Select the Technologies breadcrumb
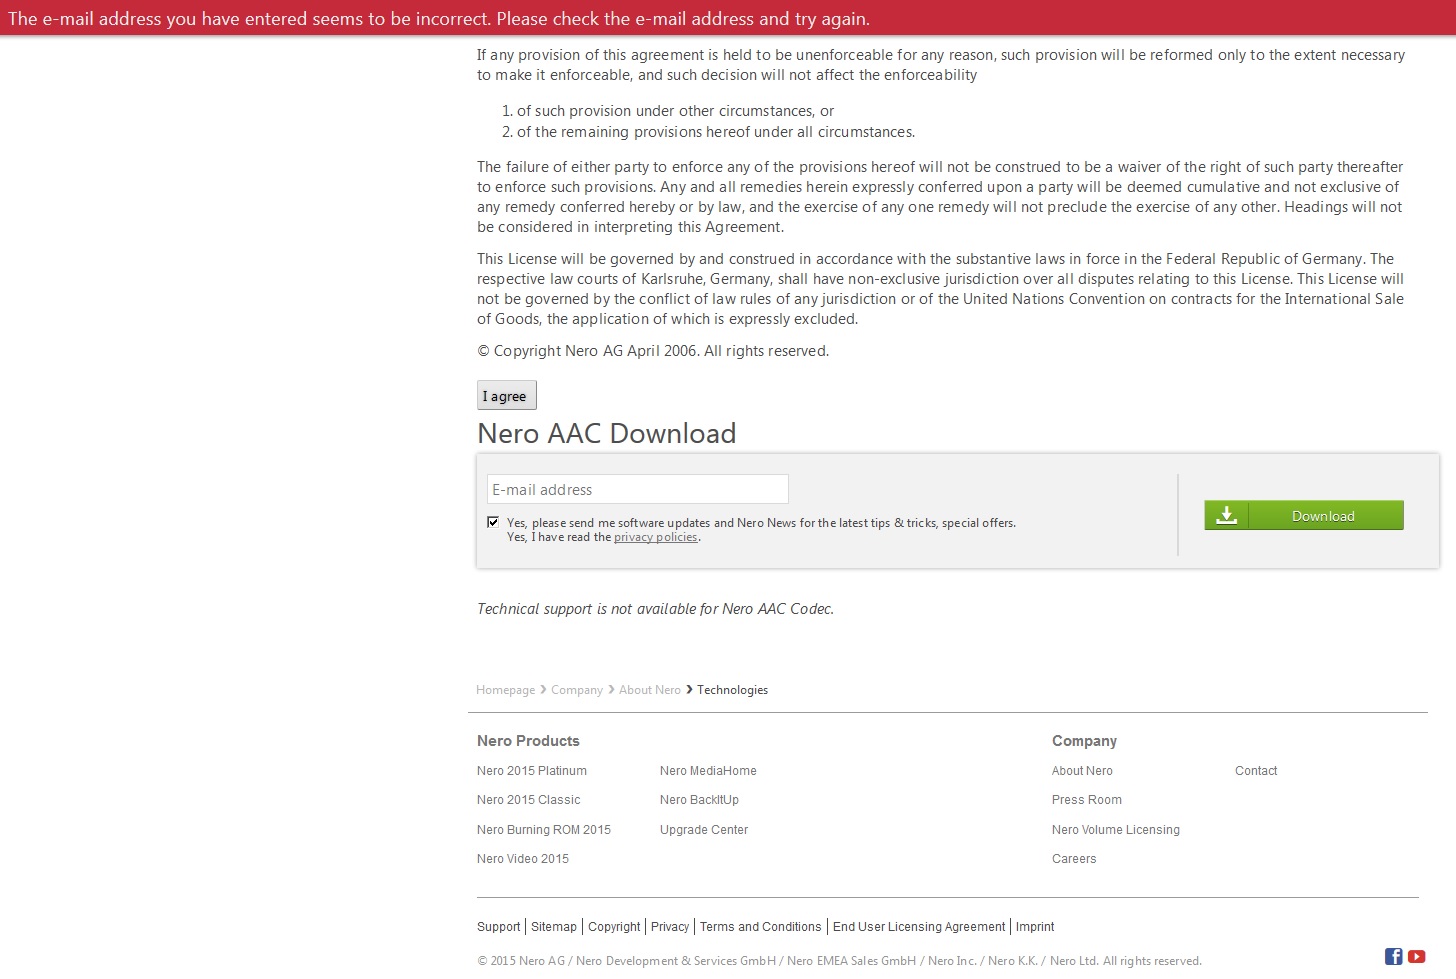Image resolution: width=1456 pixels, height=979 pixels. [x=733, y=690]
